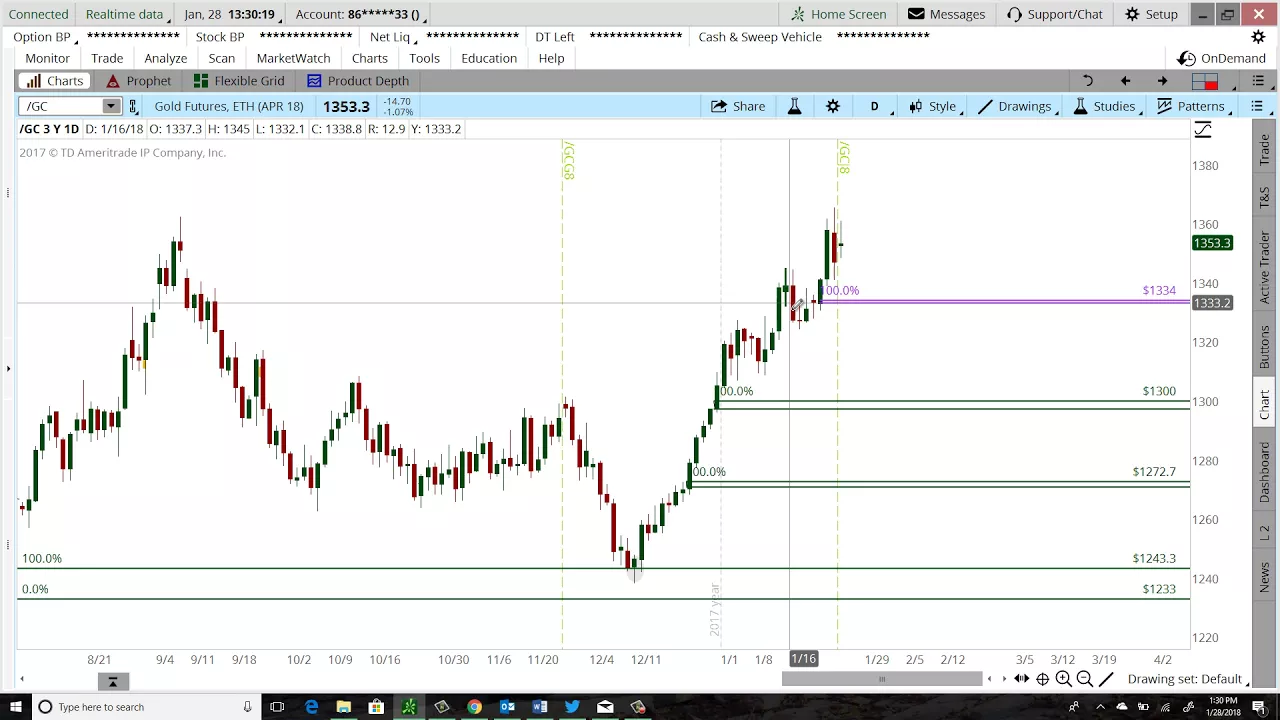Image resolution: width=1280 pixels, height=720 pixels.
Task: Open the T&S side panel
Action: pos(1265,197)
